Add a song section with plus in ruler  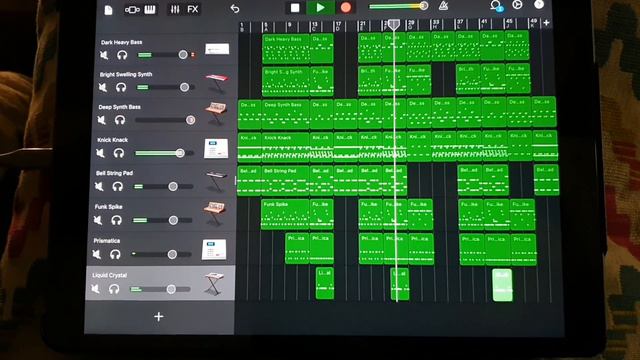546,23
